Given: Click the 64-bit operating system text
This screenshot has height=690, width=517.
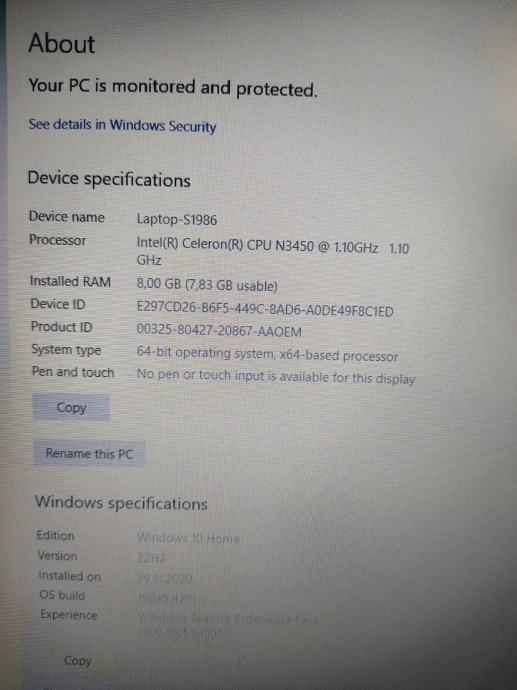Looking at the screenshot, I should (267, 354).
